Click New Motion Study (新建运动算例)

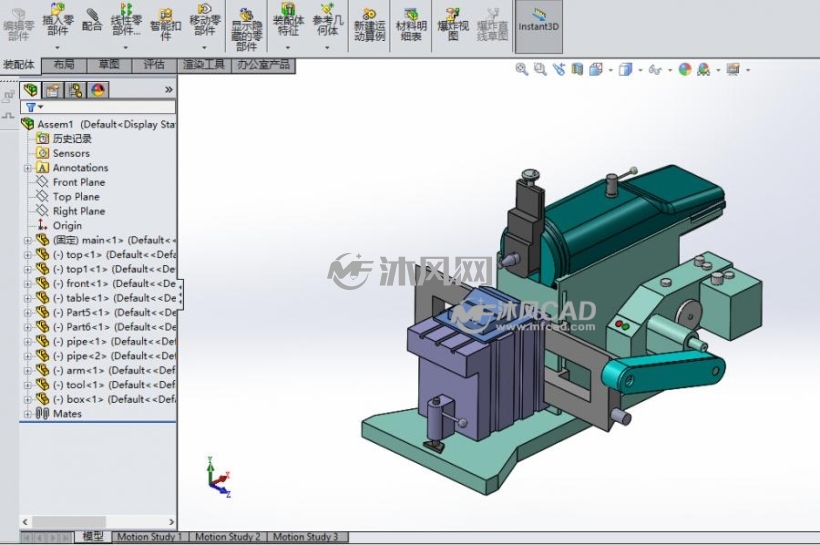[369, 25]
